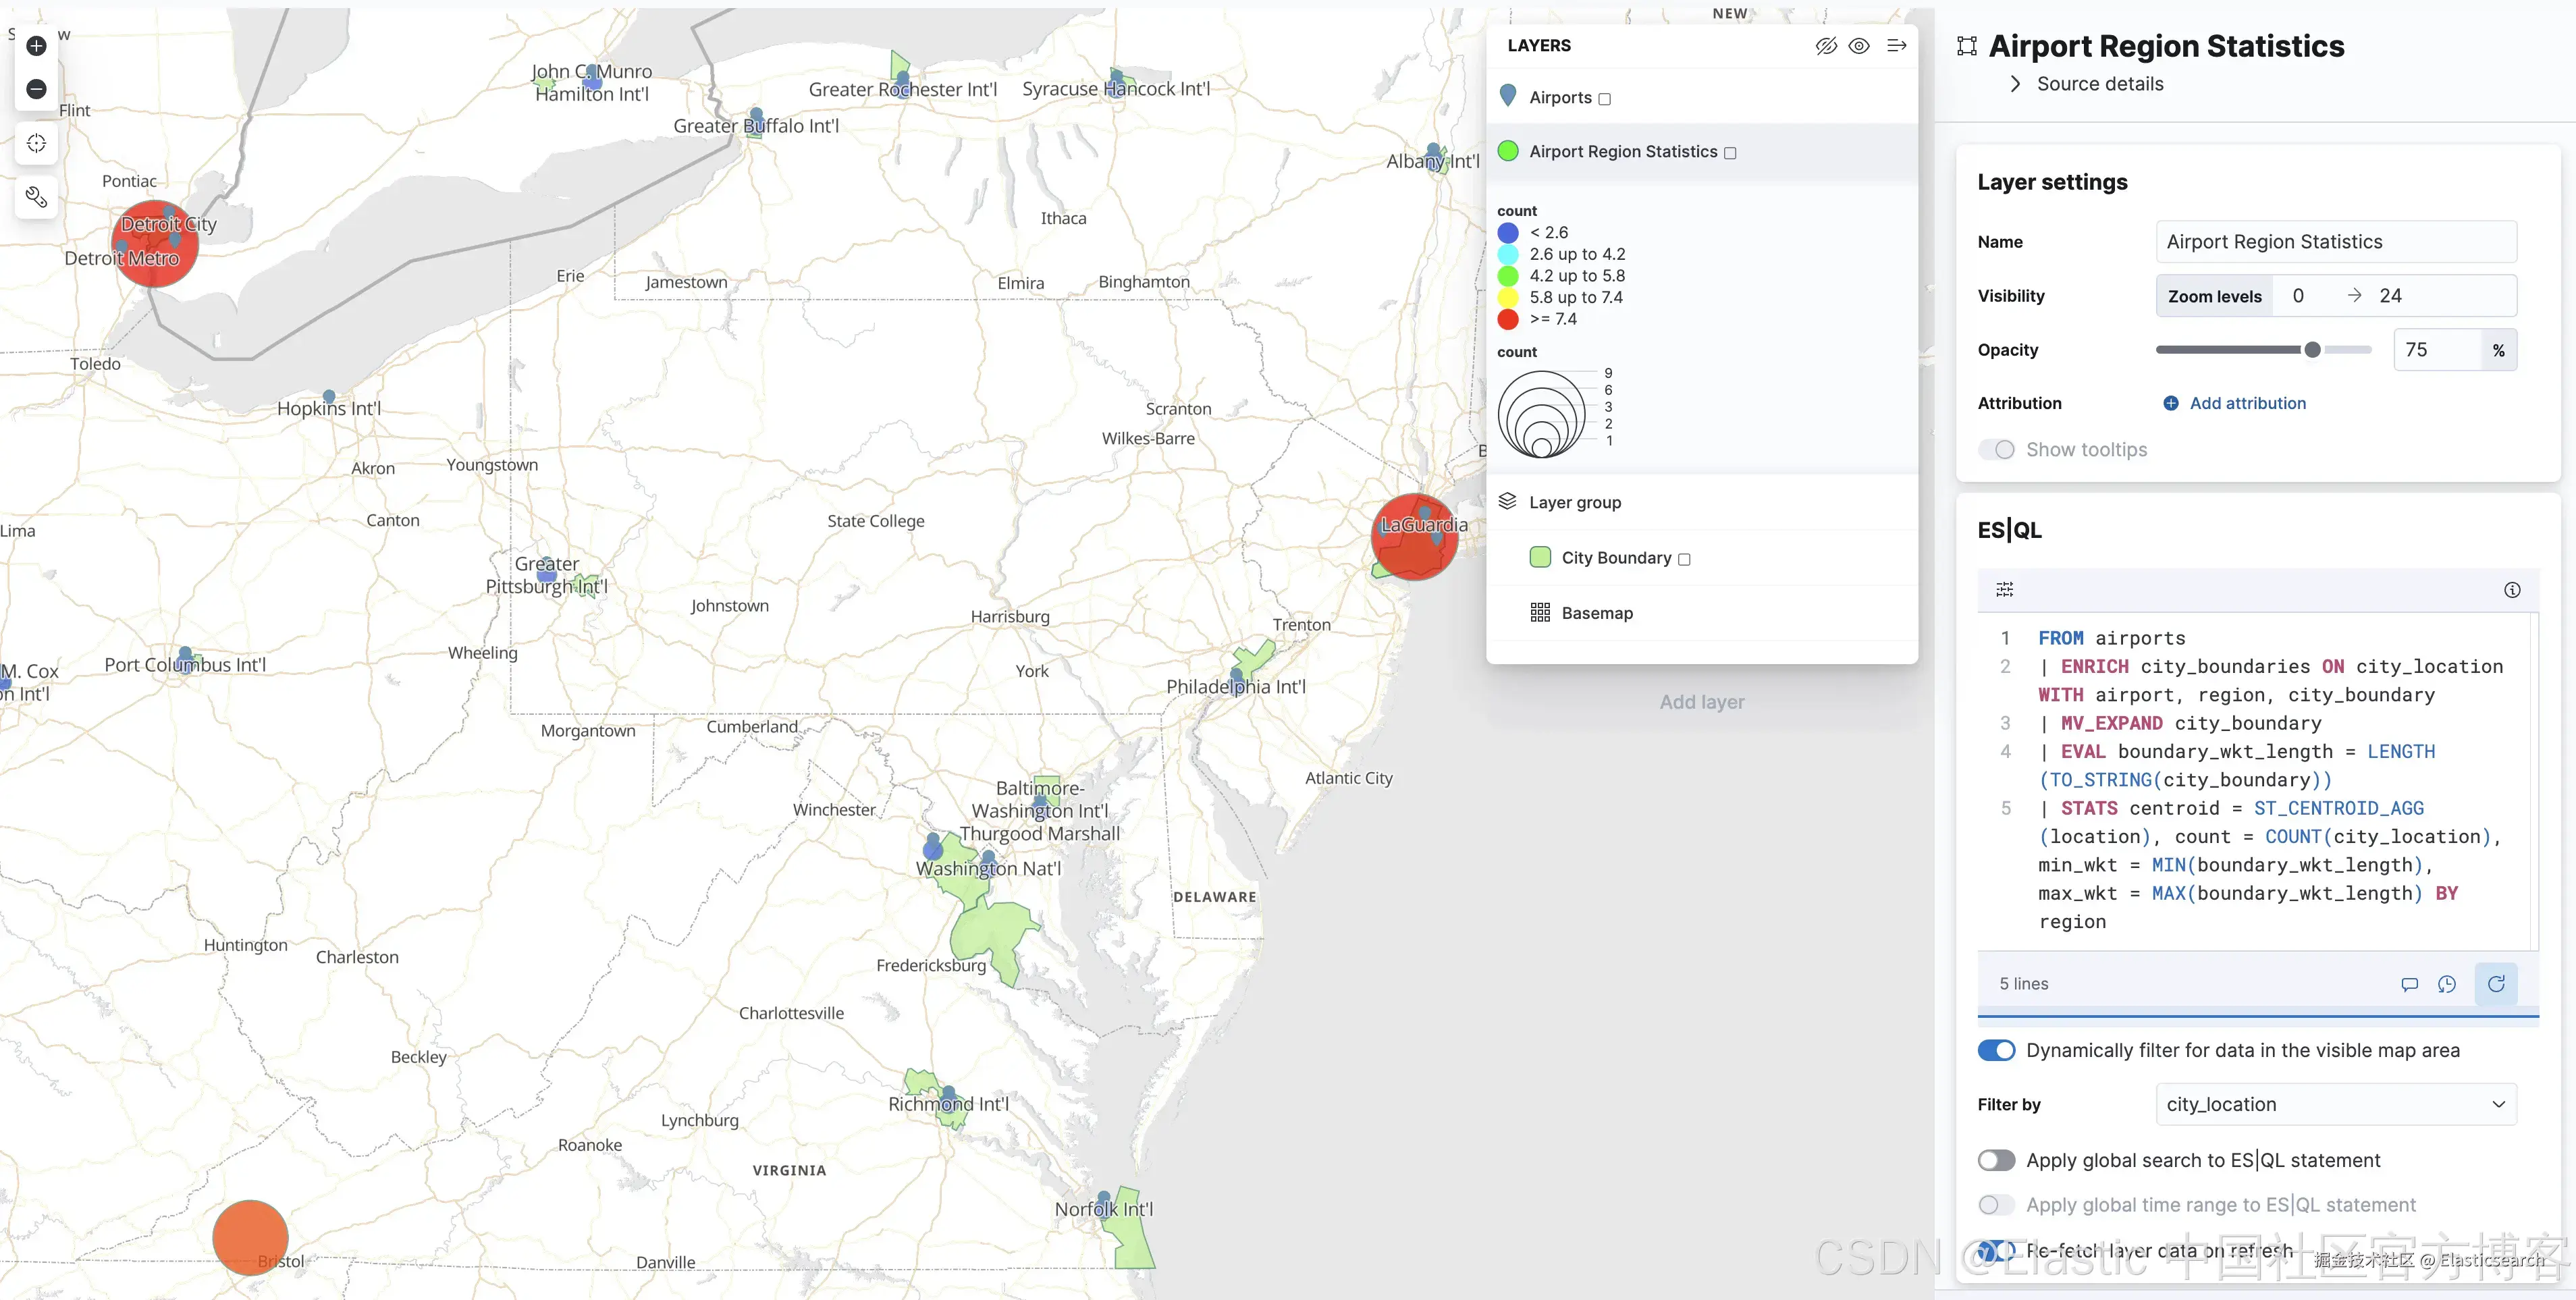Click the ES|QL feedback comment icon
This screenshot has height=1300, width=2576.
[2410, 984]
